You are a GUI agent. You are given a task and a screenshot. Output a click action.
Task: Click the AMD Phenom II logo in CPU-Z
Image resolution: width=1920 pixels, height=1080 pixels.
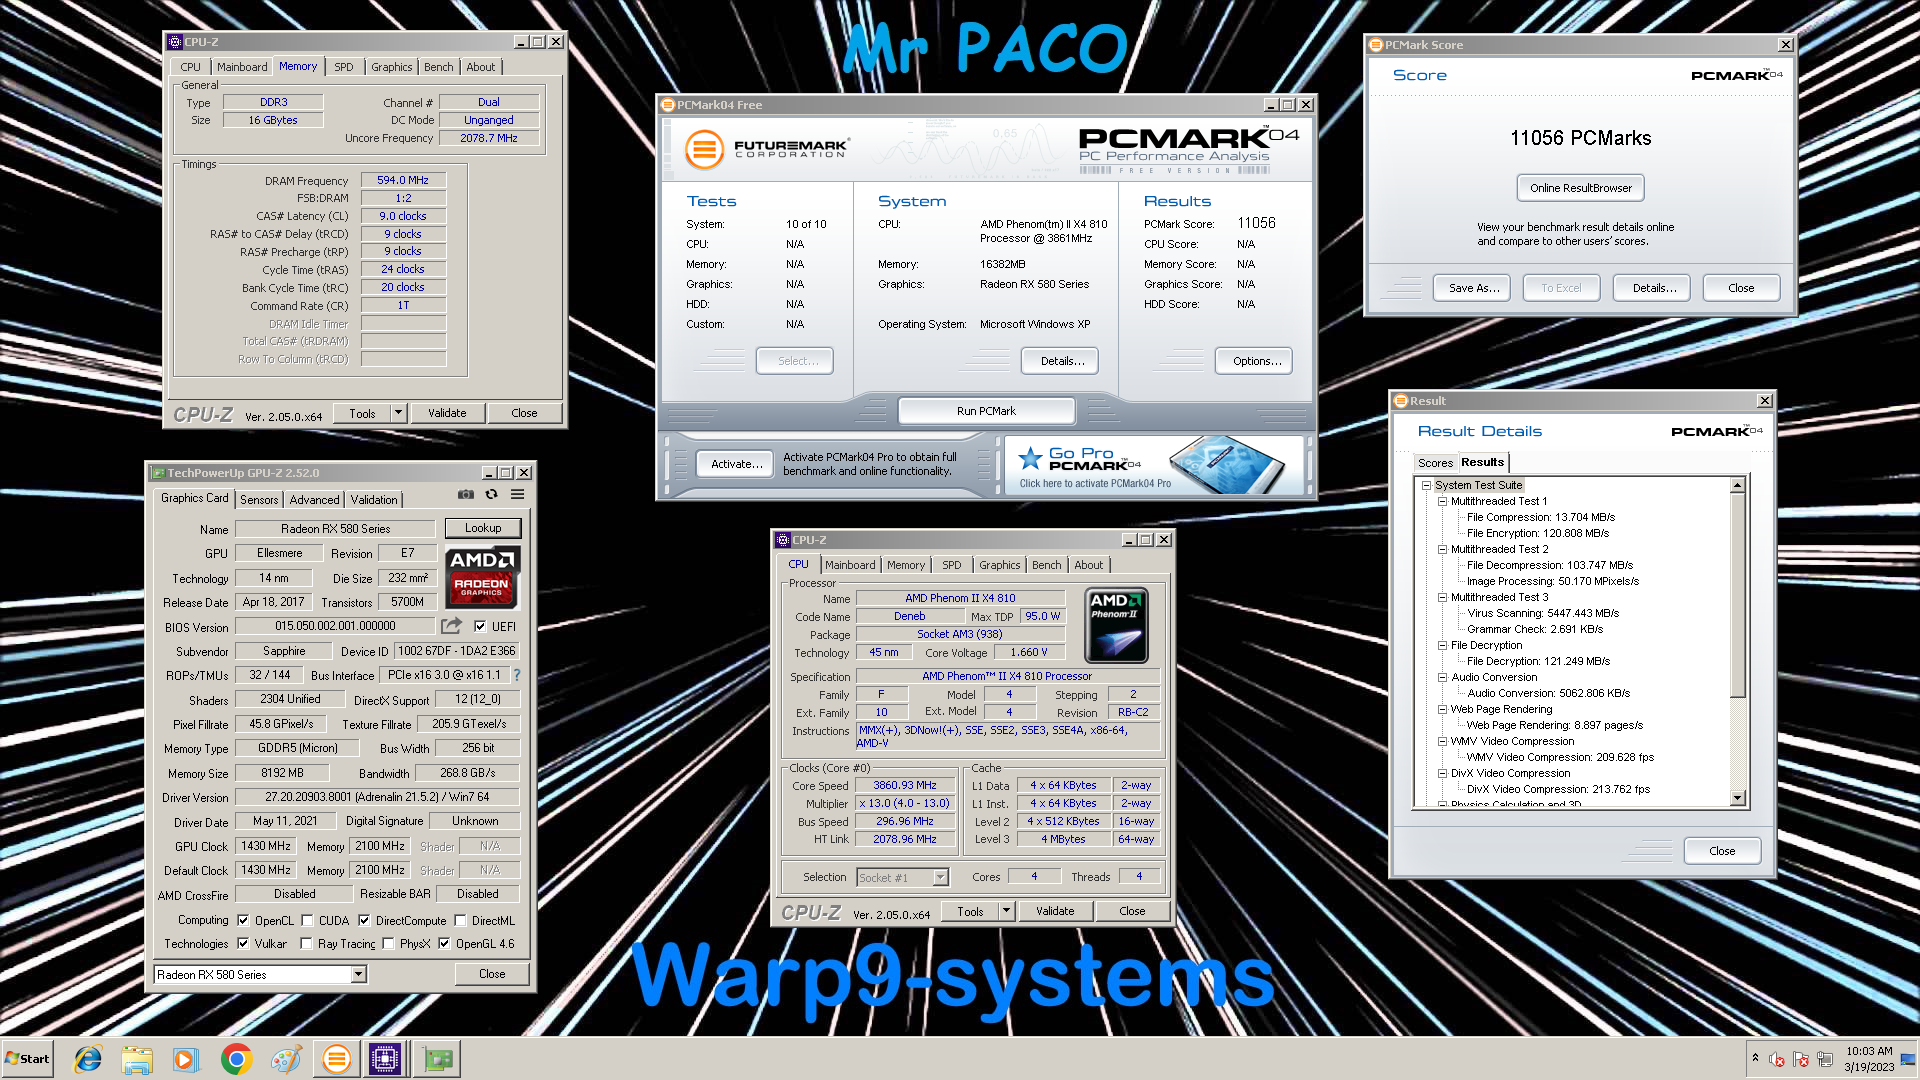1116,625
